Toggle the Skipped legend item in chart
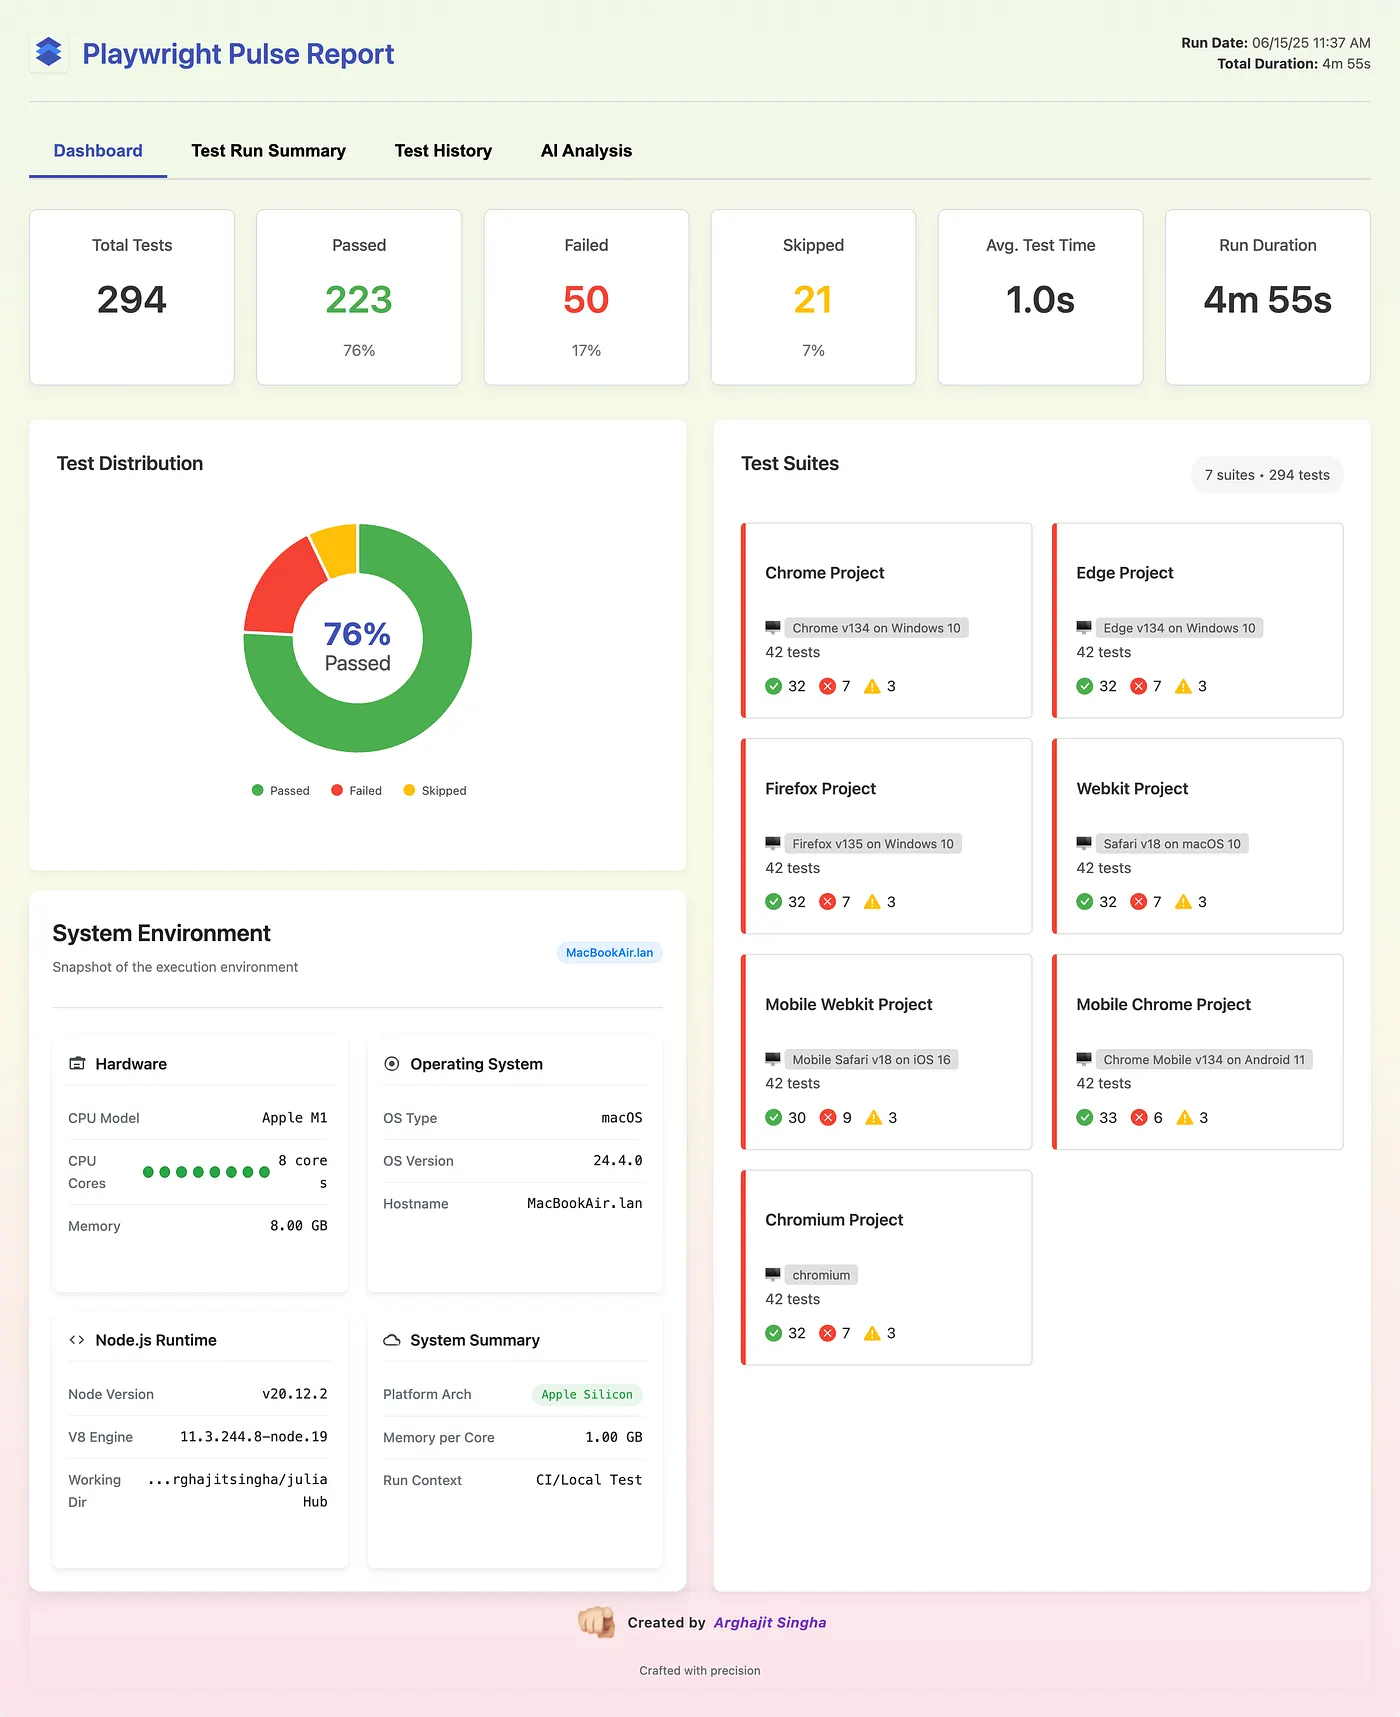This screenshot has height=1717, width=1400. [435, 790]
